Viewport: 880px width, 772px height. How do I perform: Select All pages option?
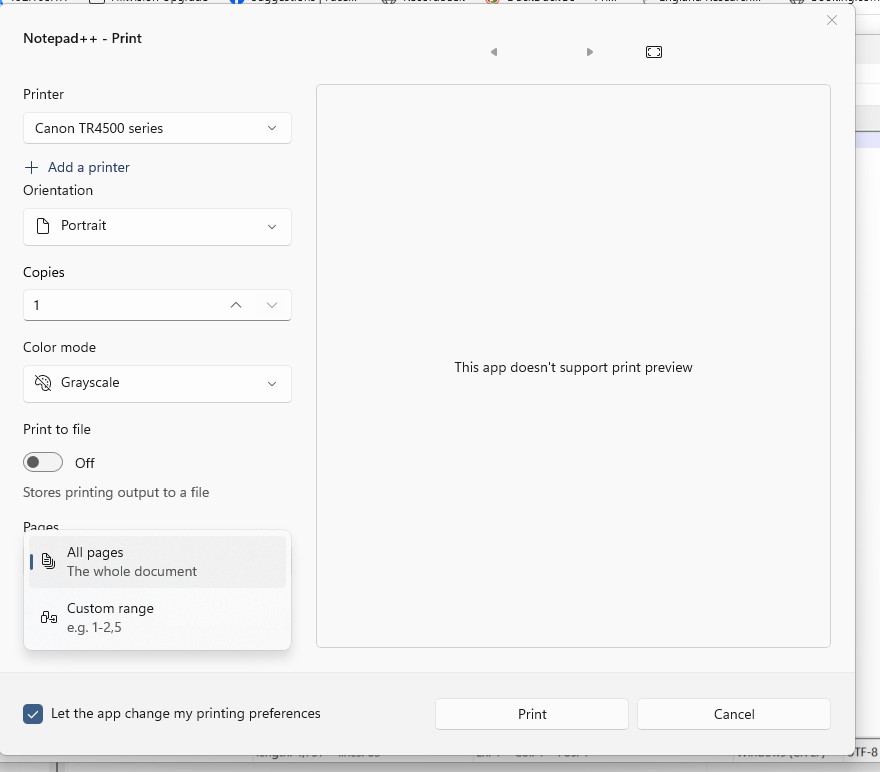(x=157, y=562)
